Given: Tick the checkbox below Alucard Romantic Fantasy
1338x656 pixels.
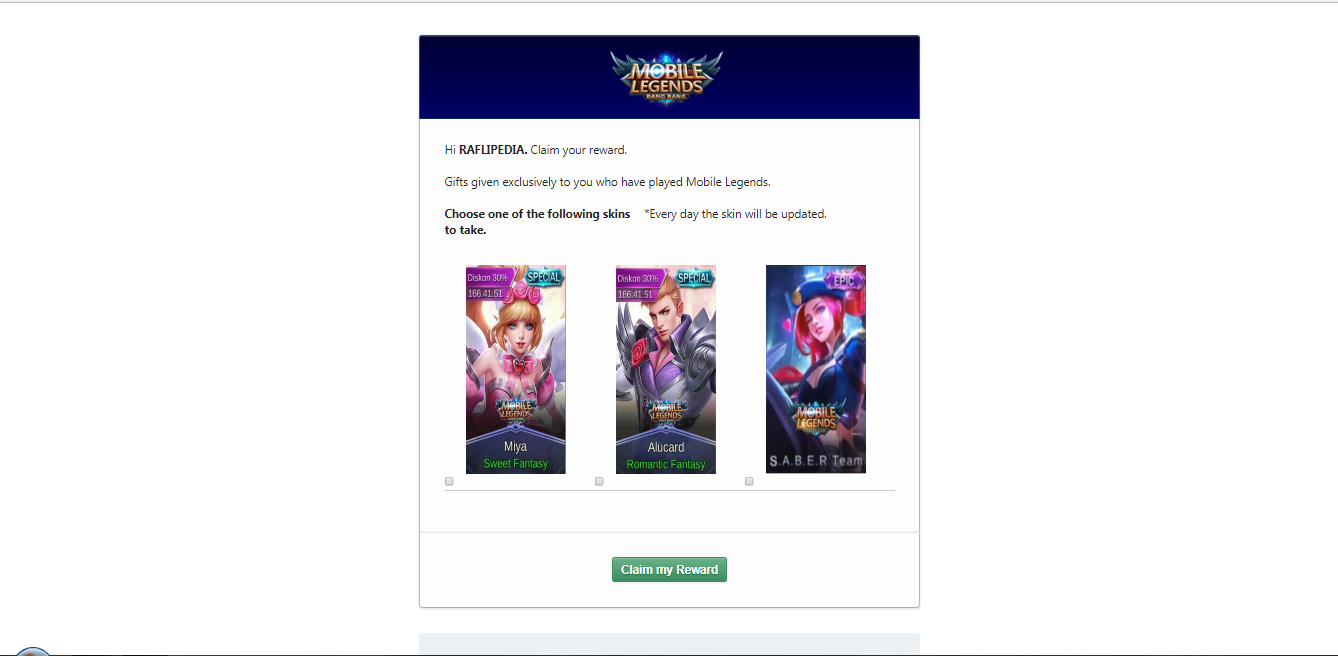Looking at the screenshot, I should coord(600,481).
